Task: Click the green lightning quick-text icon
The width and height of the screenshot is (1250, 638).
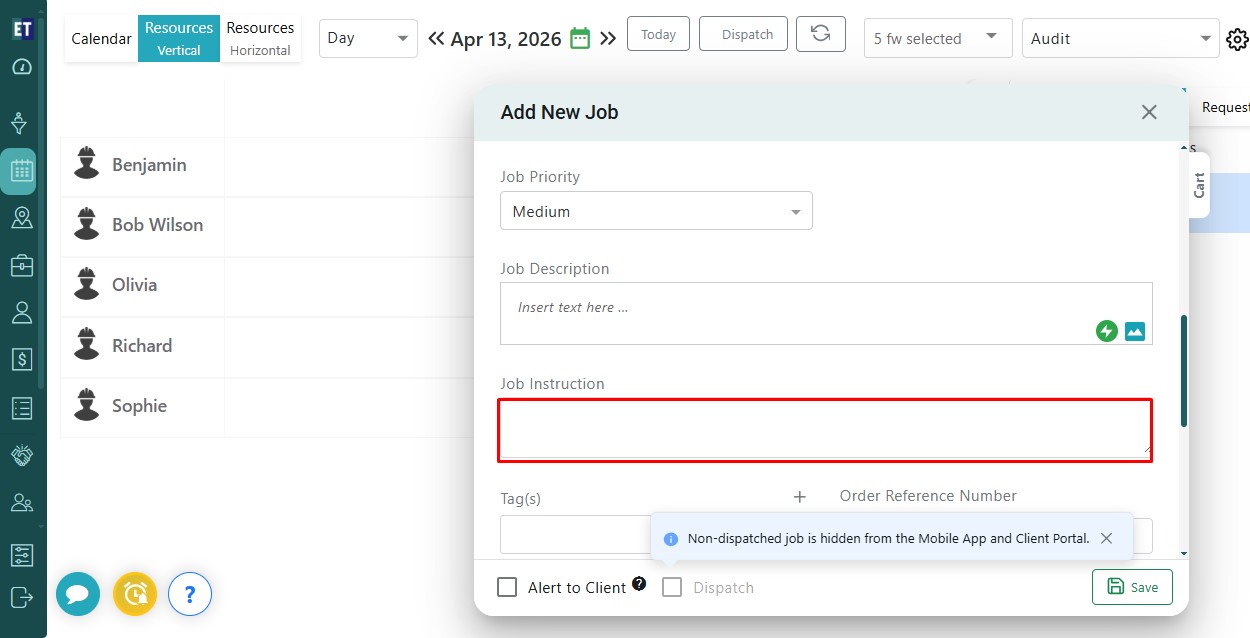Action: pos(1106,331)
